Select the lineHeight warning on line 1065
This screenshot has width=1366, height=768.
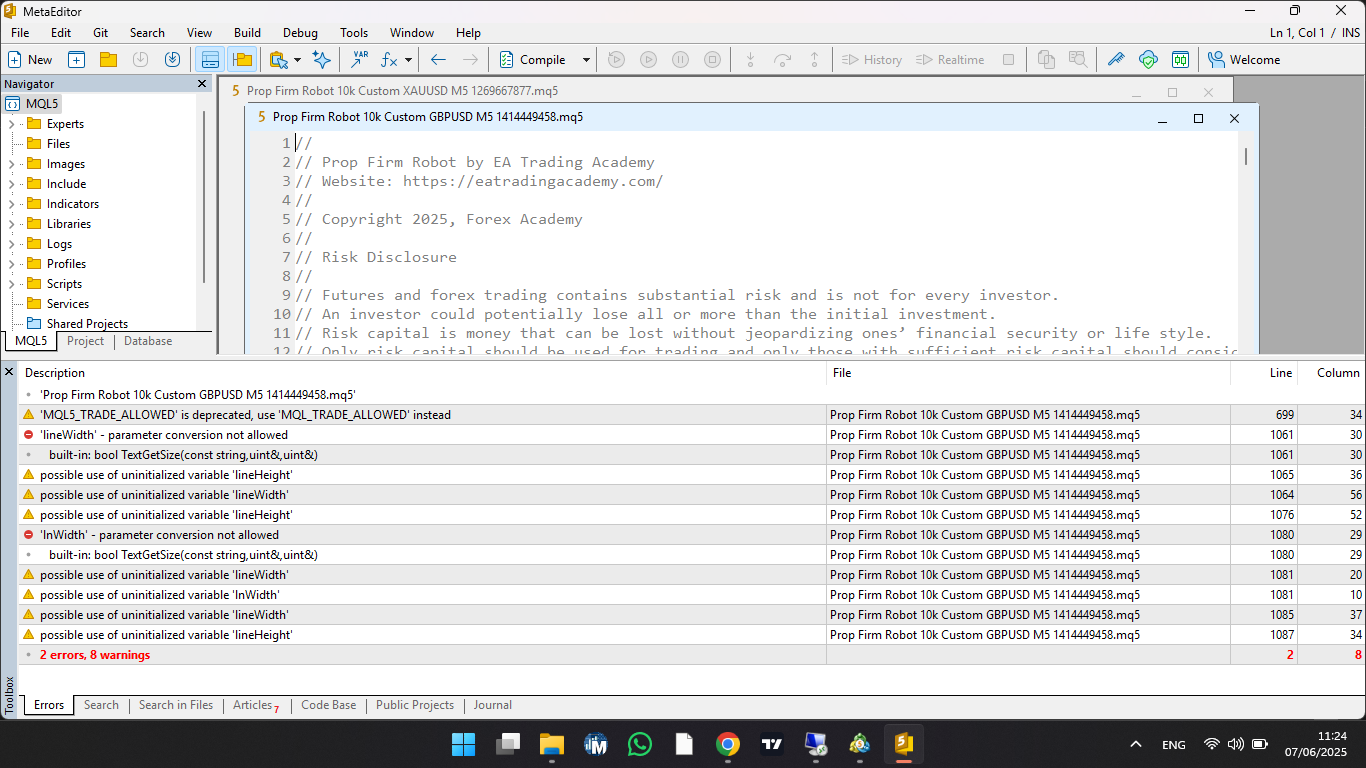690,475
